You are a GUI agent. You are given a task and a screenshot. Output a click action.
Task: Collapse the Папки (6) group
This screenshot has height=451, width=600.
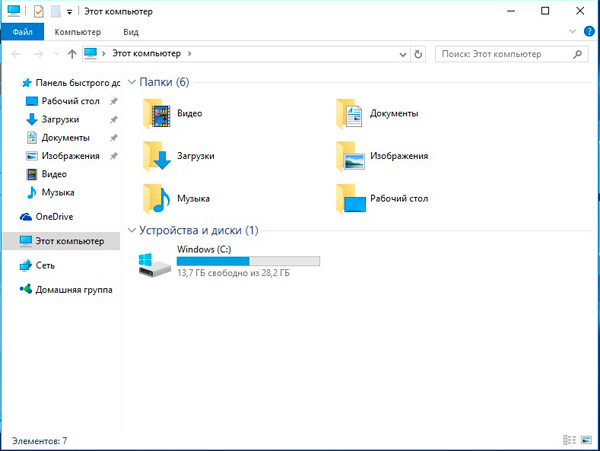pos(132,82)
